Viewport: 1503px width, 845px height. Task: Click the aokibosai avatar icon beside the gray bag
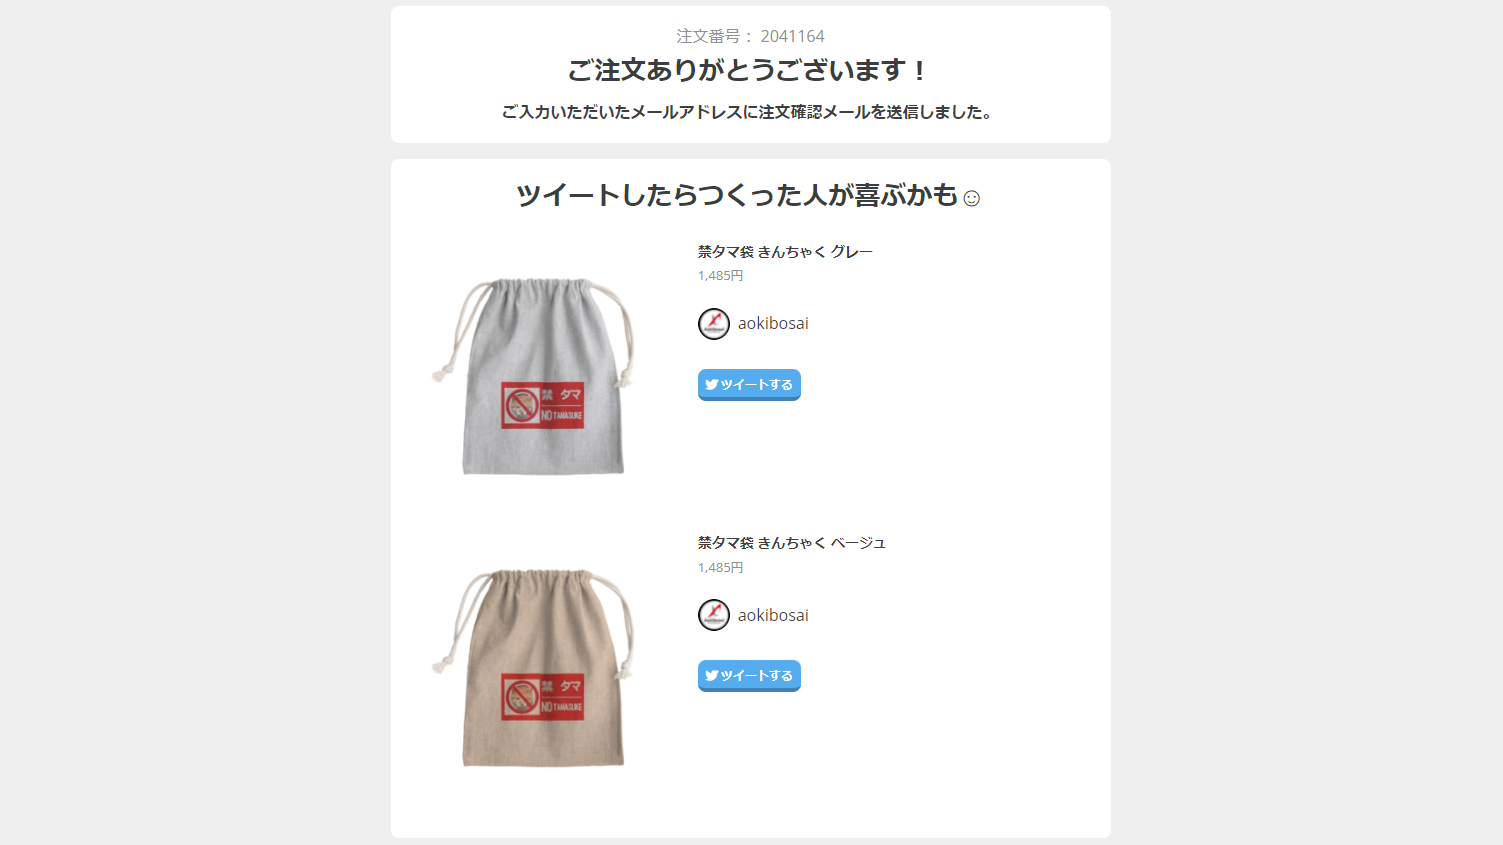point(714,324)
